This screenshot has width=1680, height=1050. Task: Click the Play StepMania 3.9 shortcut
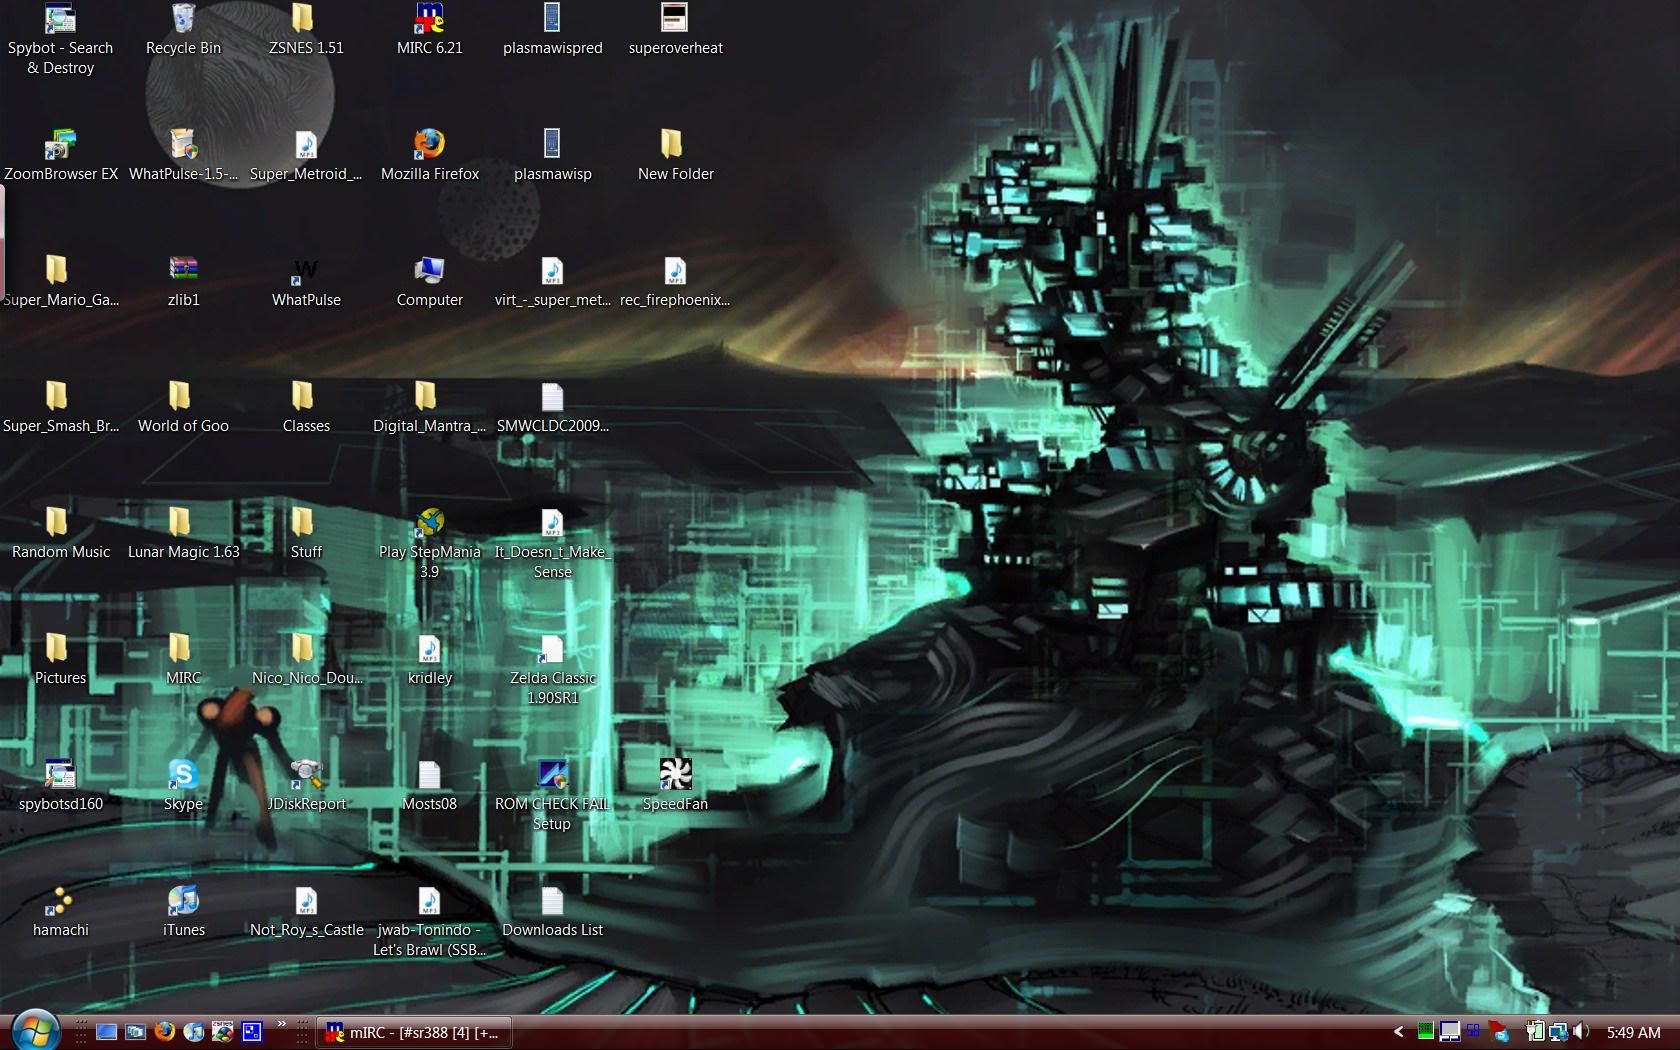pyautogui.click(x=429, y=523)
